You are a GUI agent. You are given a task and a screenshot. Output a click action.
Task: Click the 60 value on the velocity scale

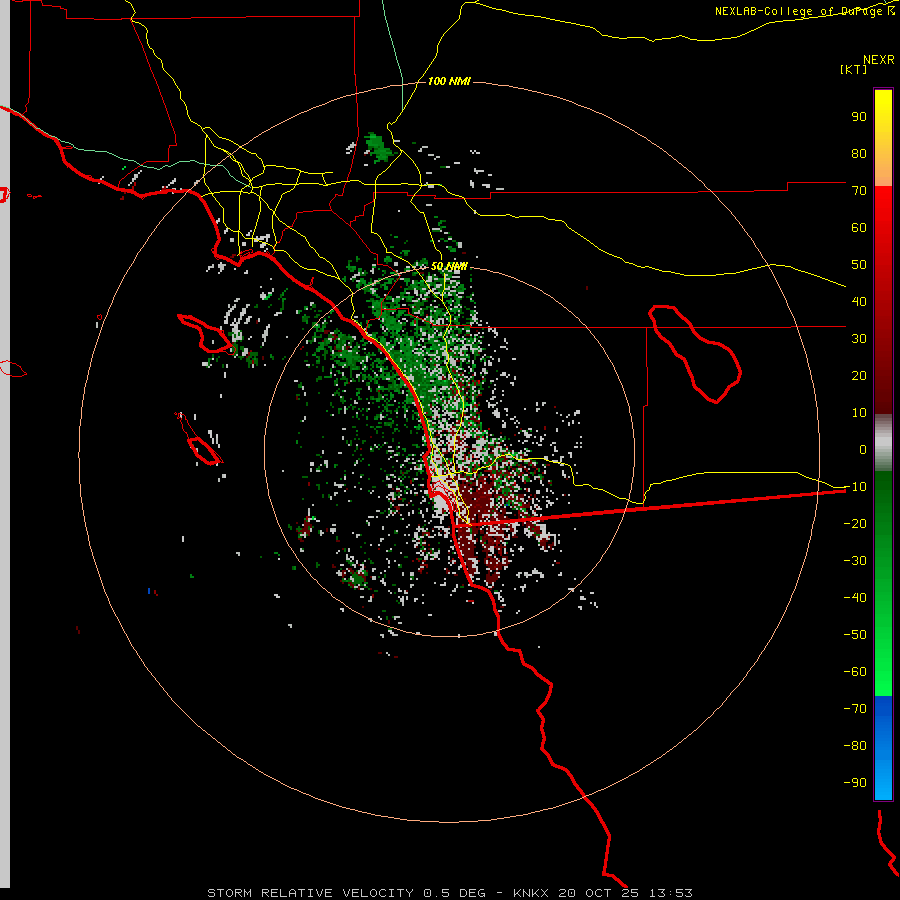tap(859, 227)
